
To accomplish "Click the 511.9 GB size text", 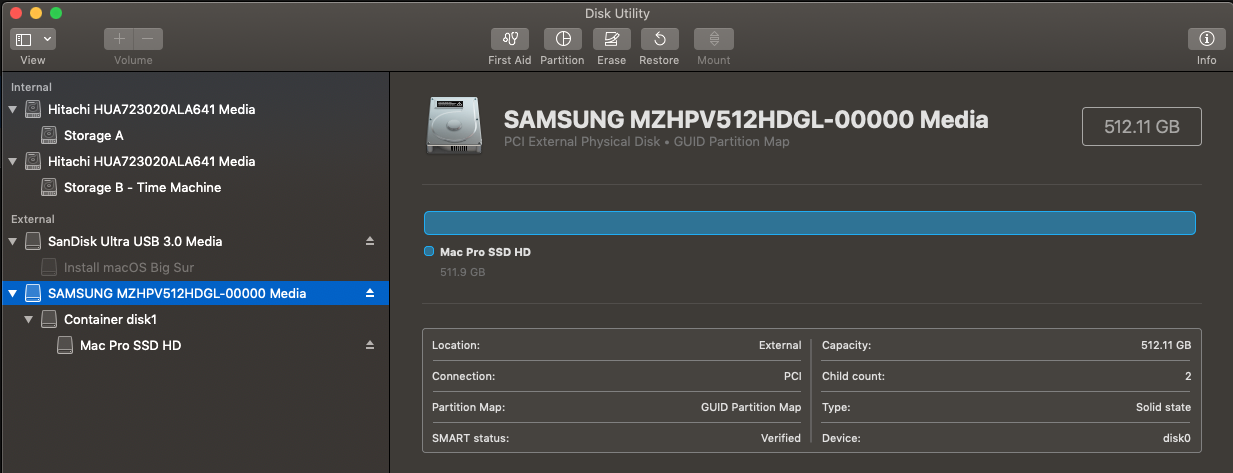I will [463, 271].
